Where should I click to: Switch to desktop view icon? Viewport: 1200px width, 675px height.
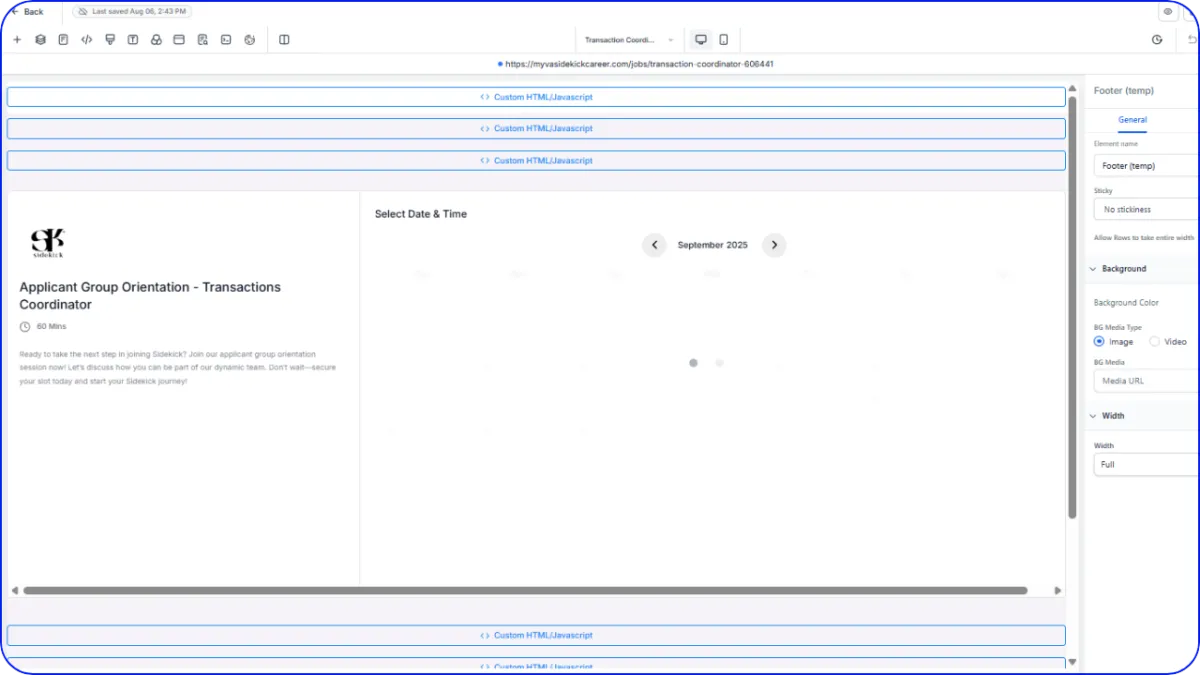tap(701, 40)
